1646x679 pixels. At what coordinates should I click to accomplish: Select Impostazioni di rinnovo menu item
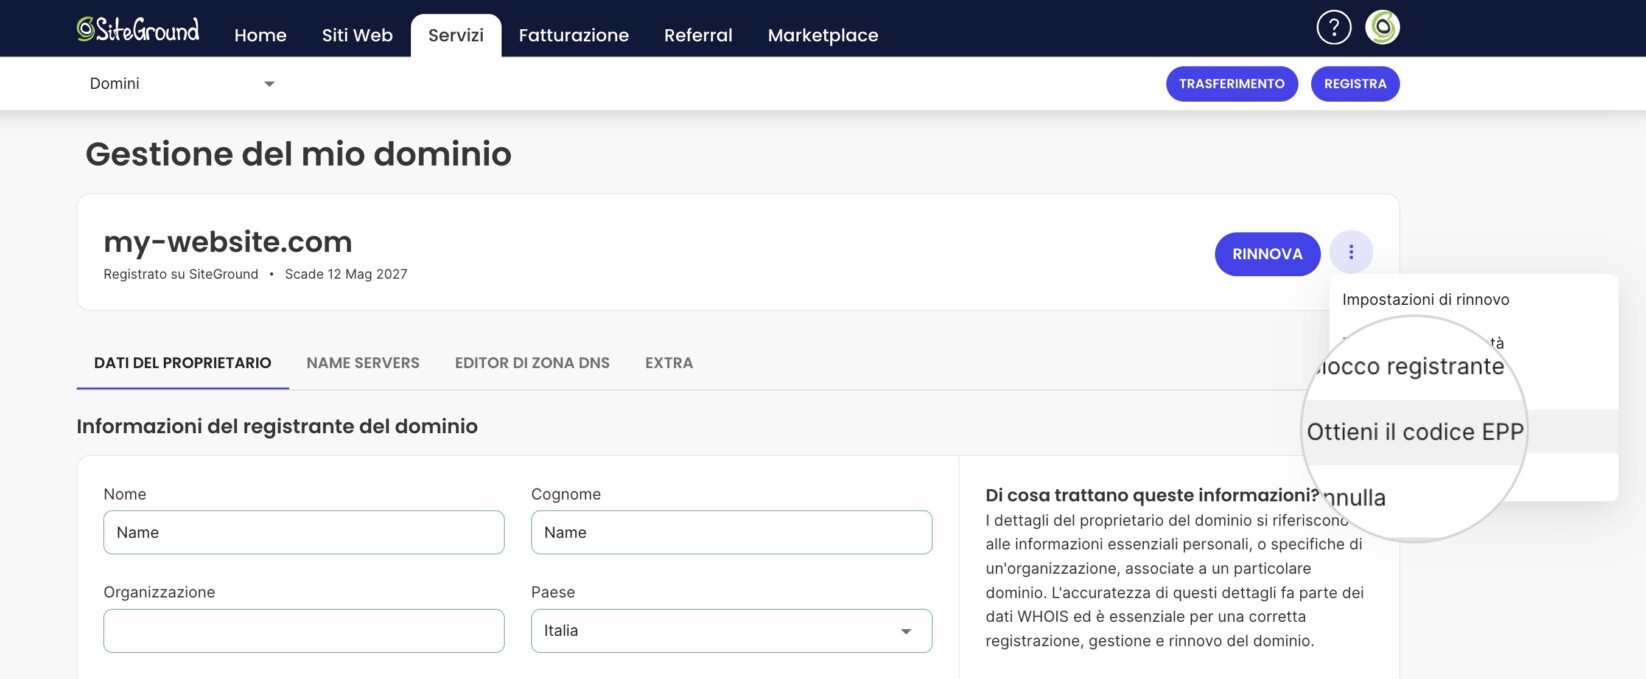click(1425, 300)
